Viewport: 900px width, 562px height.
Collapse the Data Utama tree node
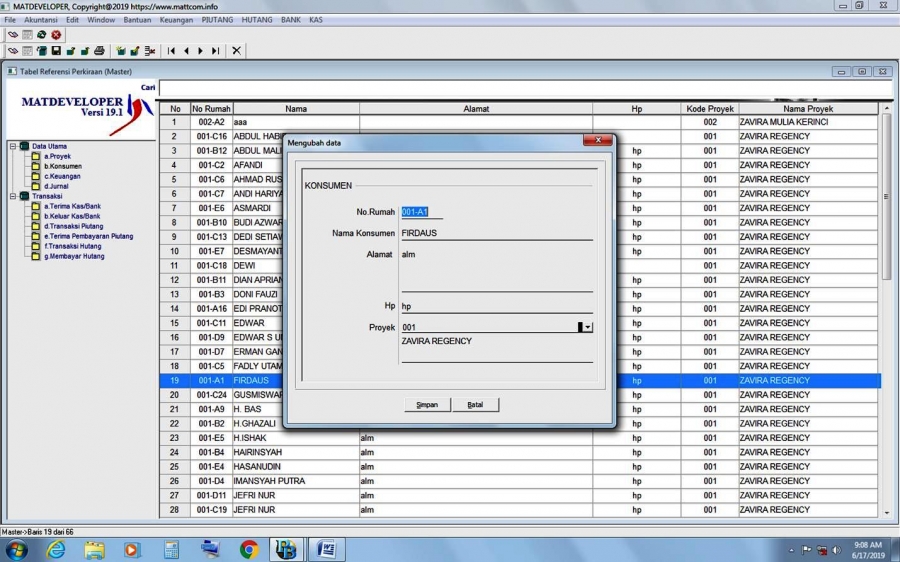click(13, 146)
